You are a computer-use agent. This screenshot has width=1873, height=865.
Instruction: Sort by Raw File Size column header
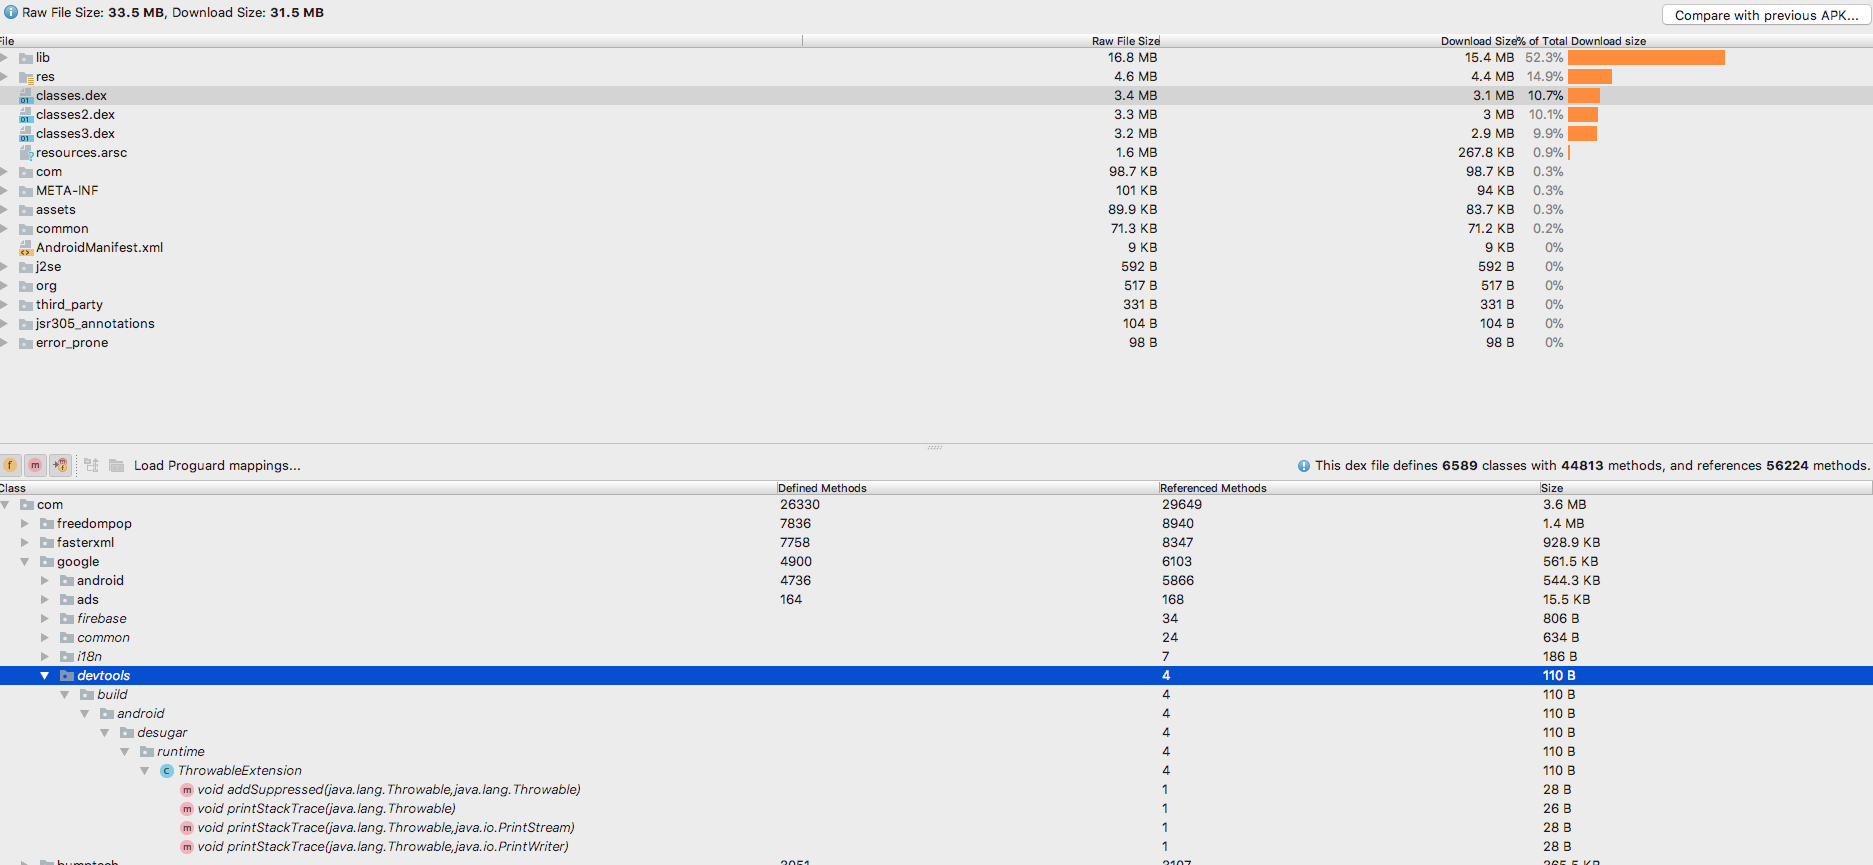(1125, 41)
